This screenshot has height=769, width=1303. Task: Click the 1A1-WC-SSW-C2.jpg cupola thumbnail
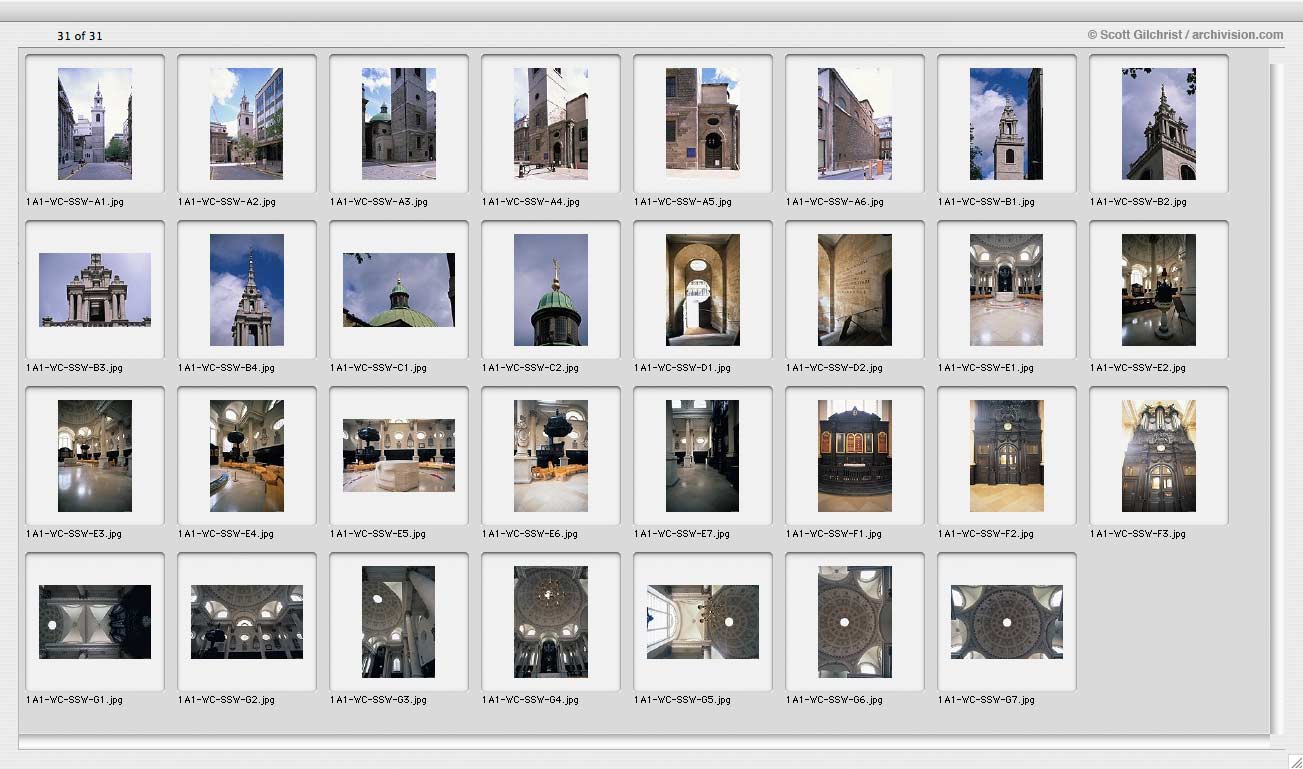[x=551, y=290]
